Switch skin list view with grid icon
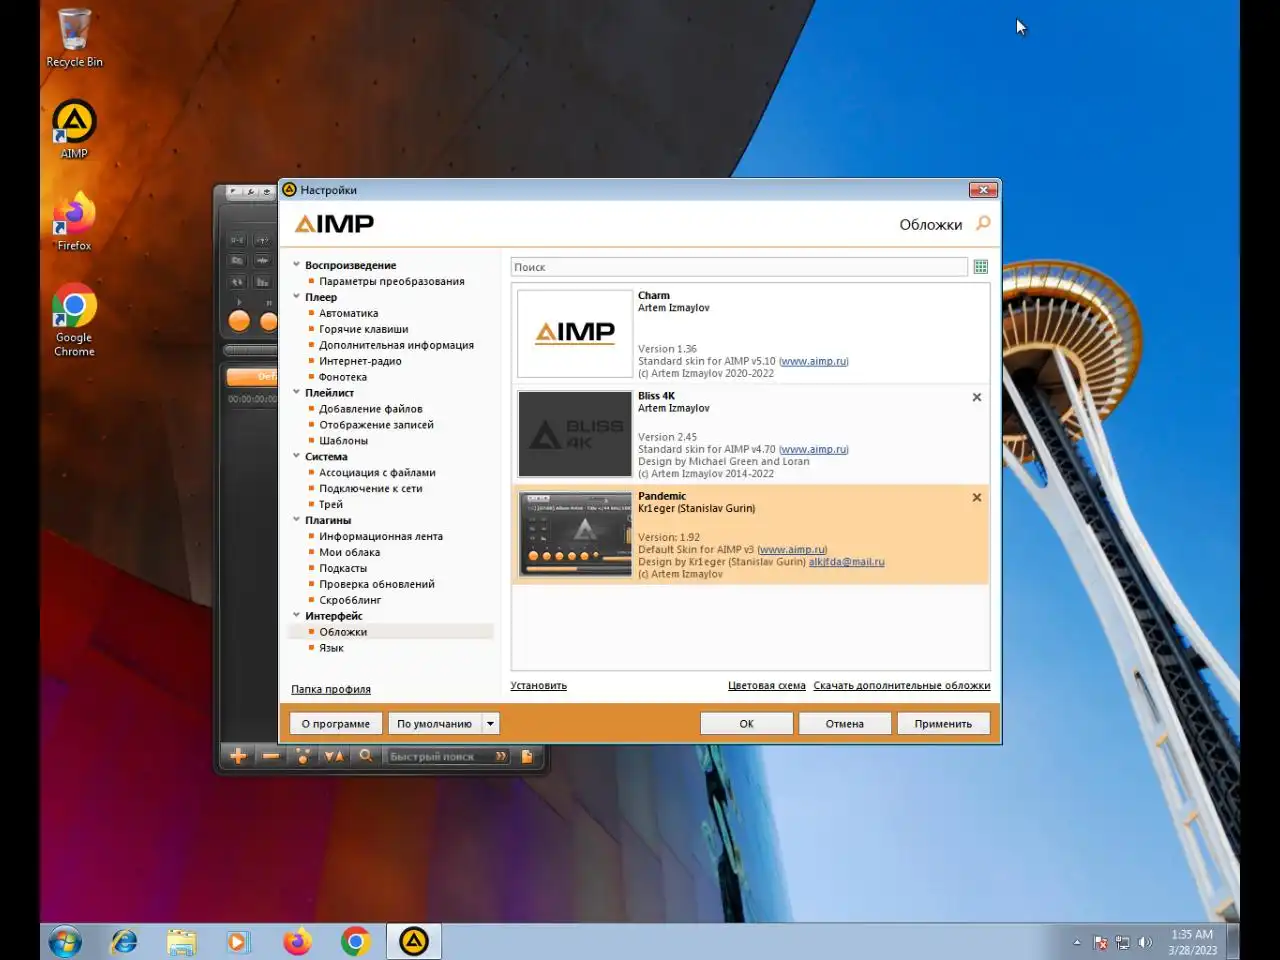 [981, 267]
